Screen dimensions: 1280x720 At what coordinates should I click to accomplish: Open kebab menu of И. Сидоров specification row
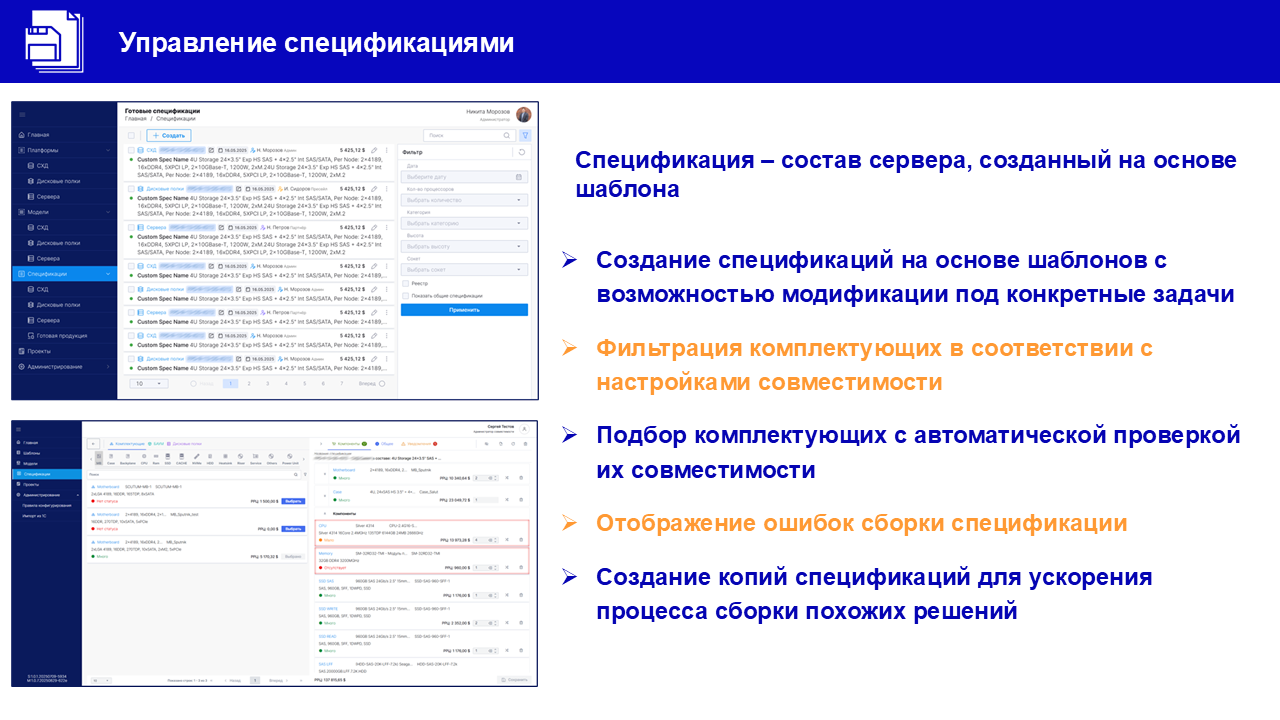pyautogui.click(x=387, y=189)
